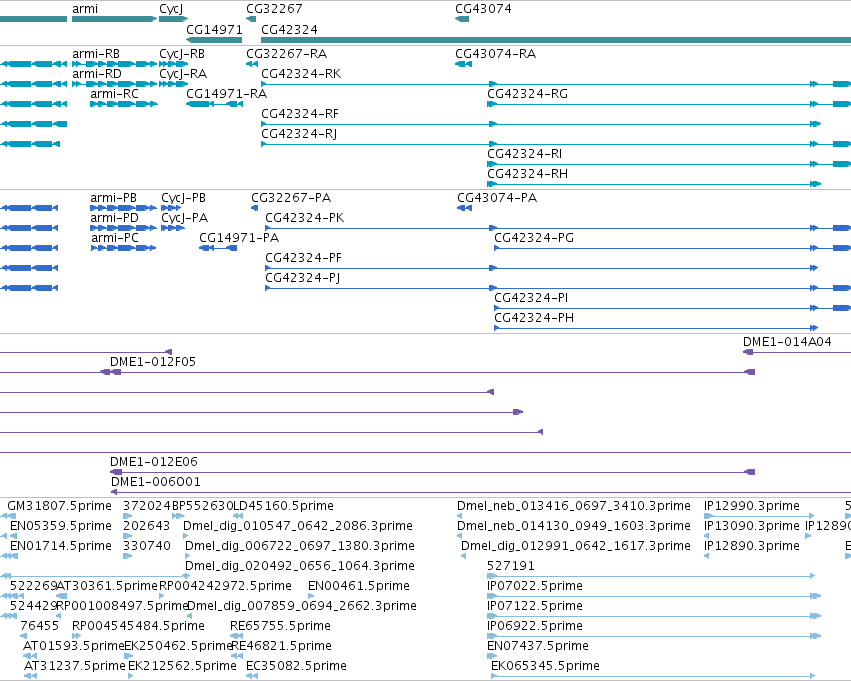Click EST IP13090.3prime
This screenshot has height=681, width=851.
(752, 527)
